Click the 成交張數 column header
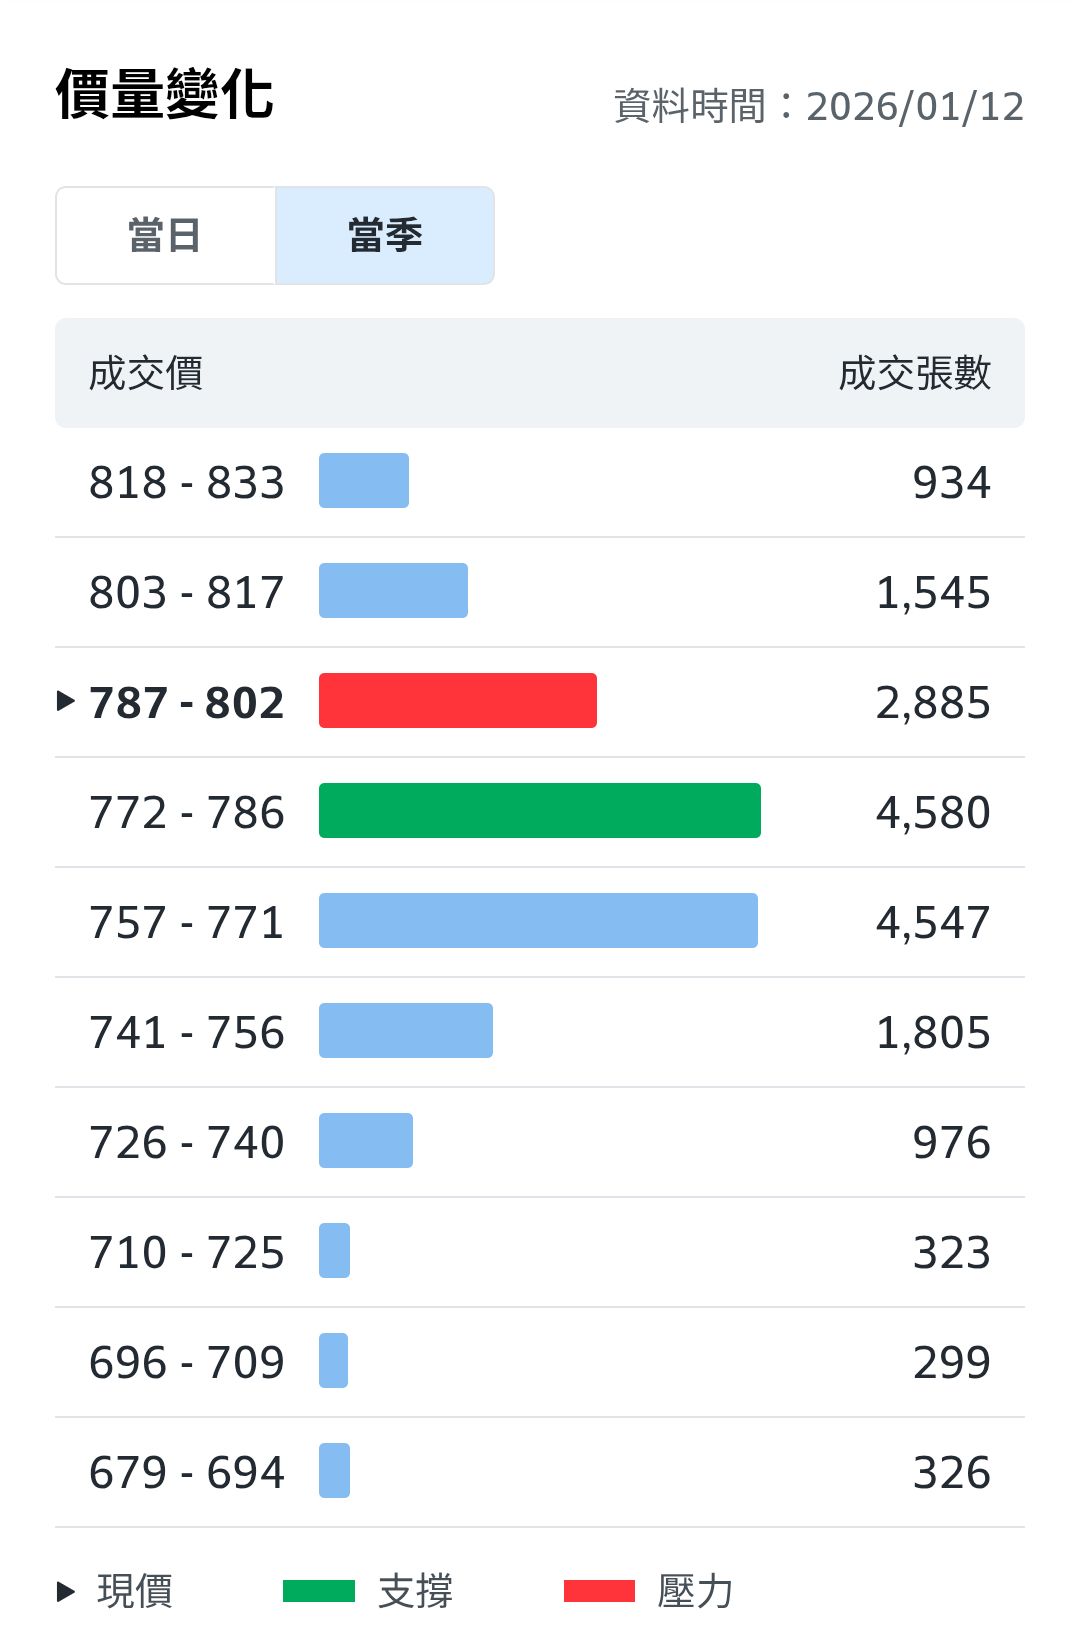Viewport: 1080px width, 1651px height. click(914, 374)
